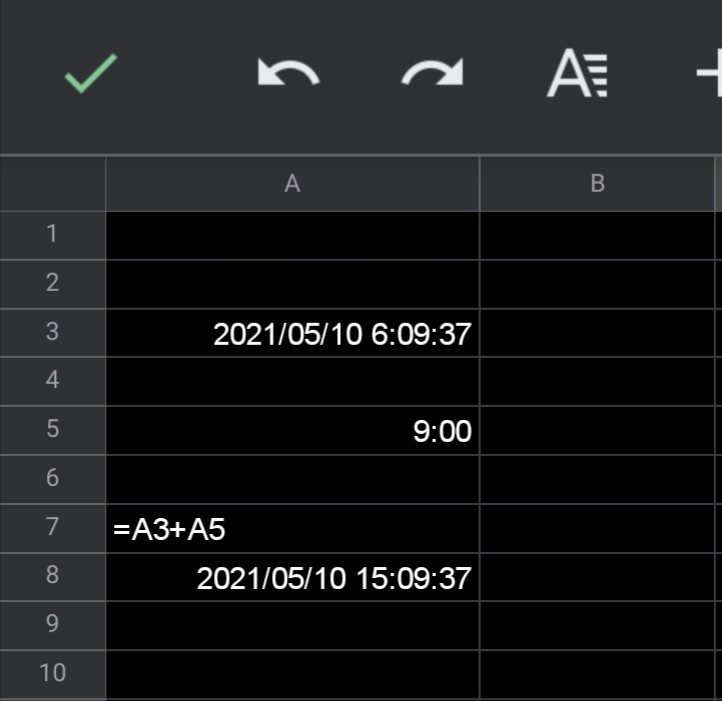Screen dimensions: 722x701
Task: Select empty cell B3
Action: click(x=598, y=333)
